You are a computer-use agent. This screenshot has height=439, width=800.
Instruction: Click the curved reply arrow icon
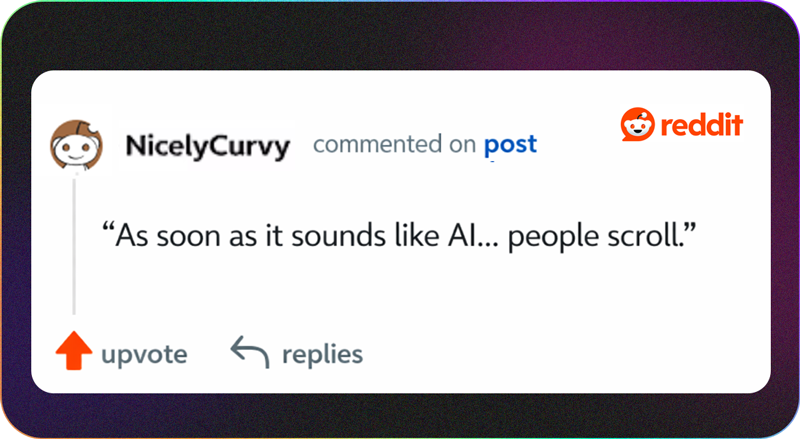coord(249,352)
